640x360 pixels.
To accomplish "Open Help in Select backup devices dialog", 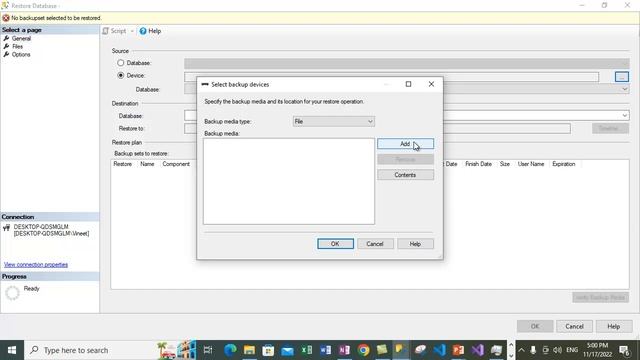I will (415, 244).
